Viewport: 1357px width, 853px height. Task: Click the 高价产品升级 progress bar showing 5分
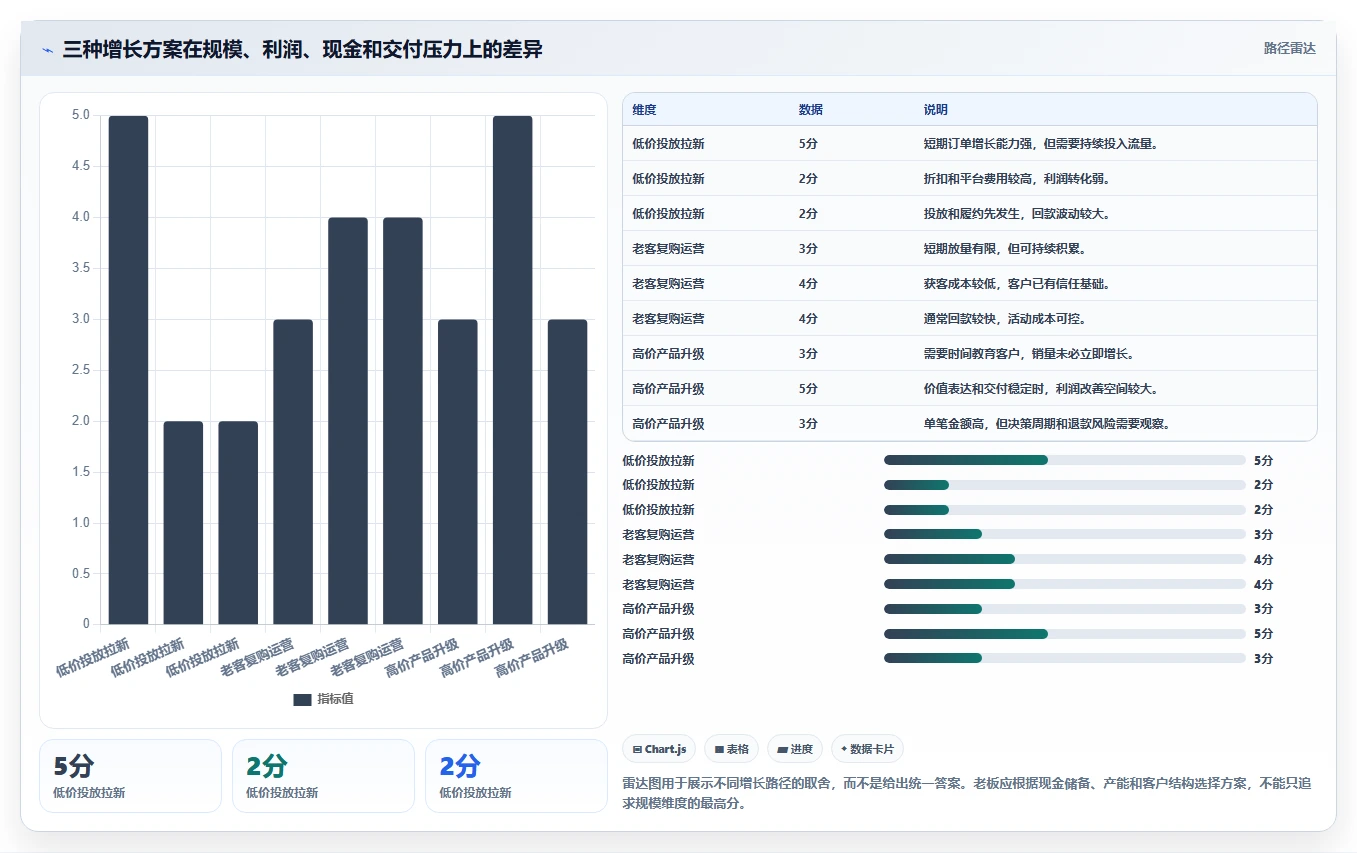coord(1065,634)
